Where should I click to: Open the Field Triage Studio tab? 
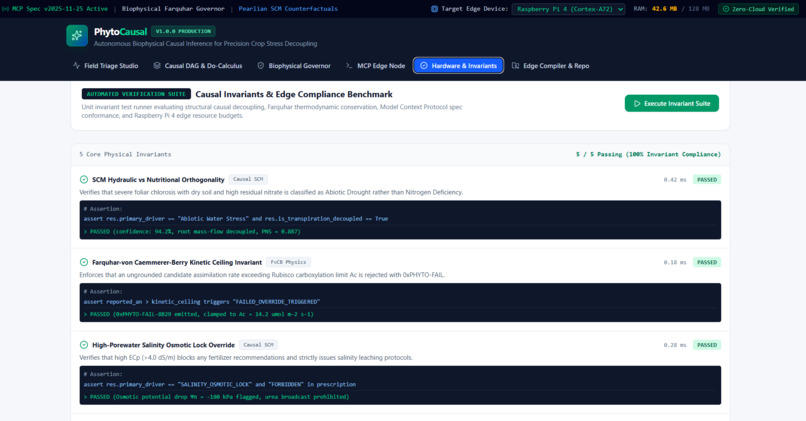tap(105, 66)
